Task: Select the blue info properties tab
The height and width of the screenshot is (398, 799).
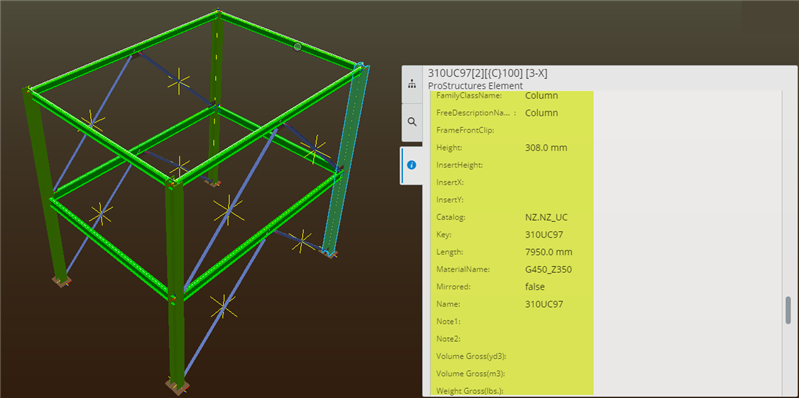Action: click(x=412, y=165)
